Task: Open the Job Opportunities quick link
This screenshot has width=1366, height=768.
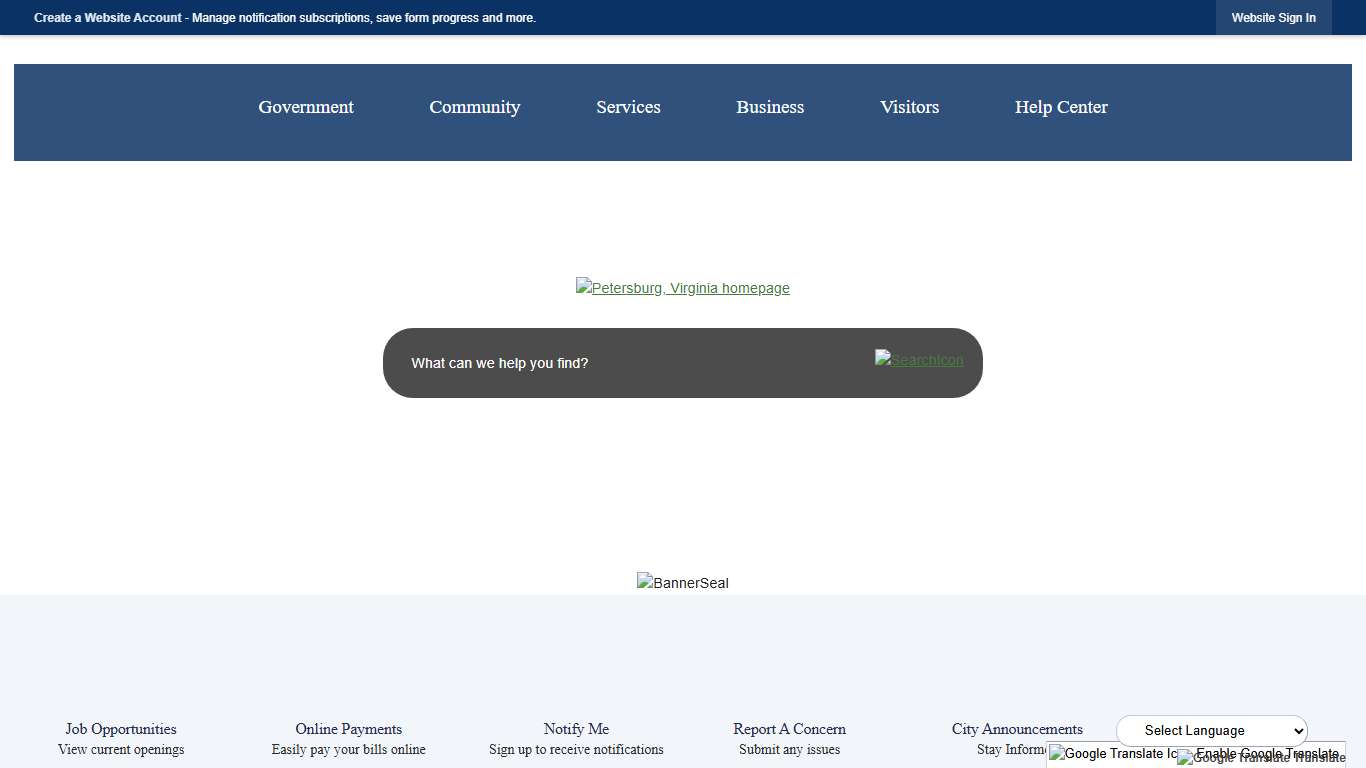Action: [x=121, y=730]
